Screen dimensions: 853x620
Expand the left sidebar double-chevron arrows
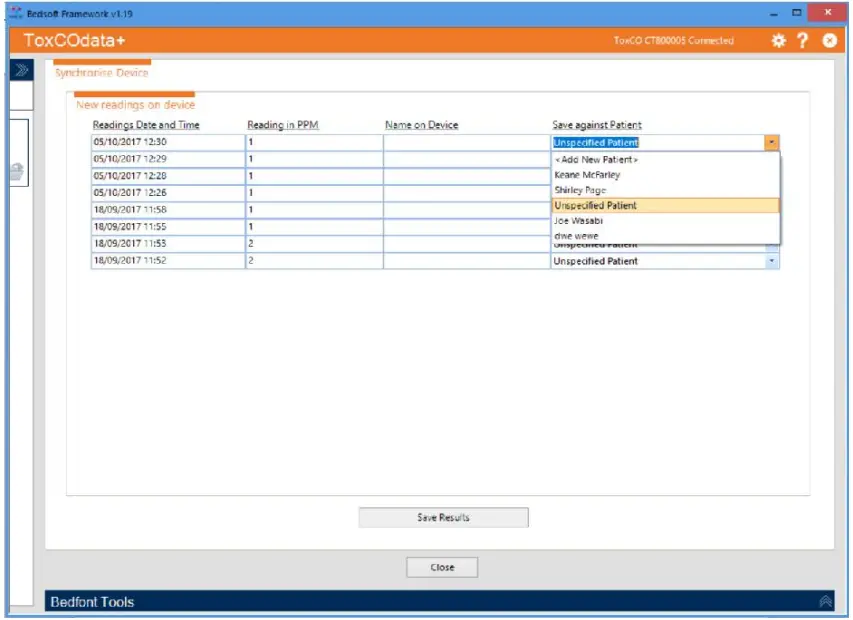20,69
